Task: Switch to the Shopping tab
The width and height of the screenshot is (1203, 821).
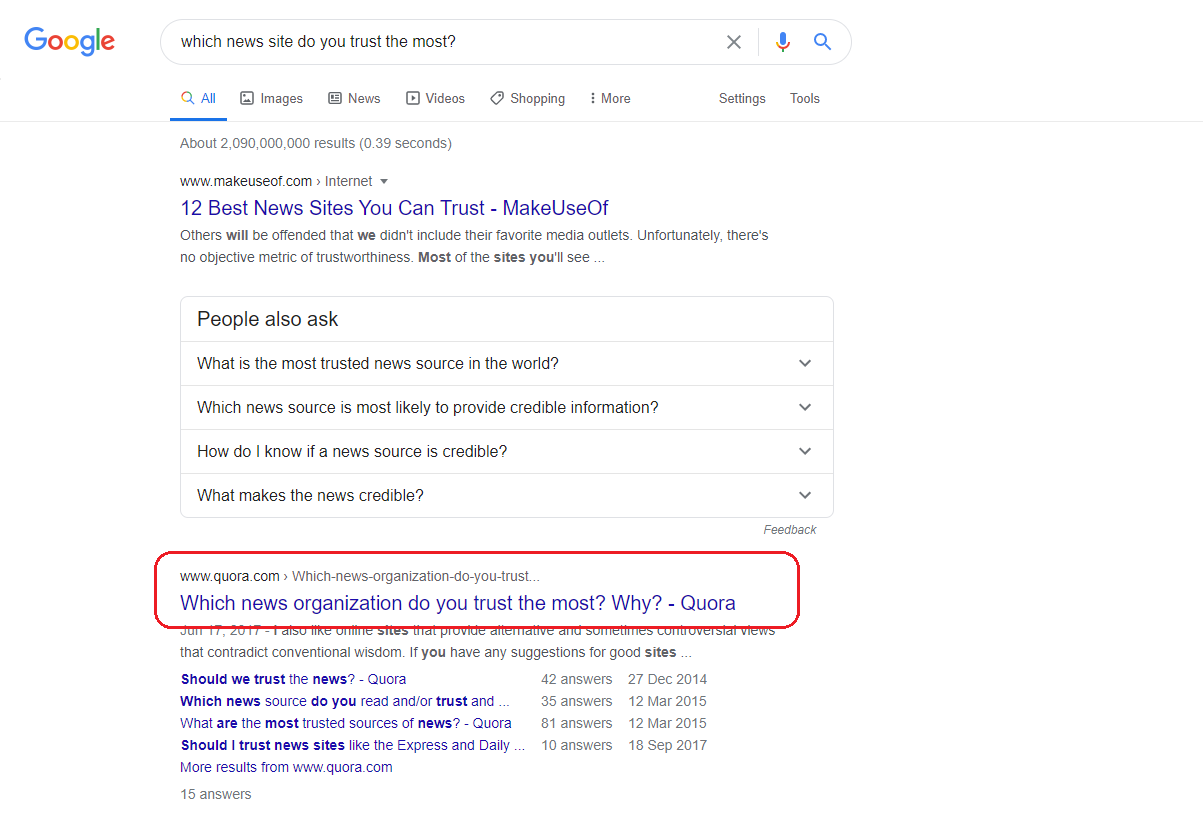Action: pos(527,98)
